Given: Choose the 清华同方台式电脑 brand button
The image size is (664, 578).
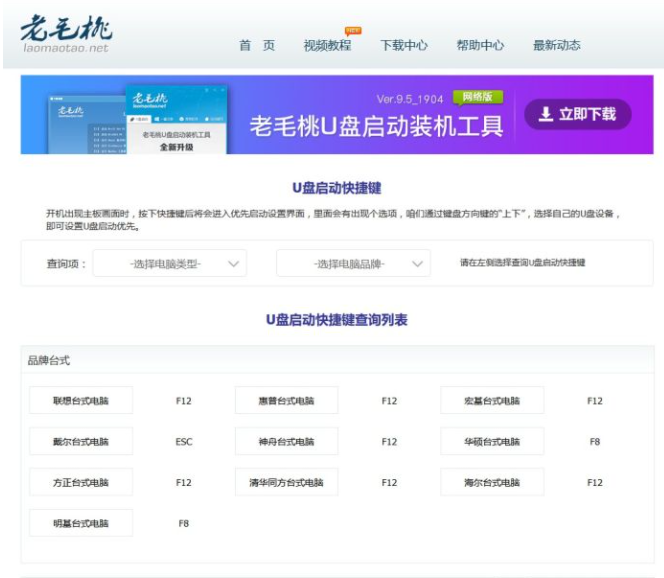Looking at the screenshot, I should (x=287, y=482).
